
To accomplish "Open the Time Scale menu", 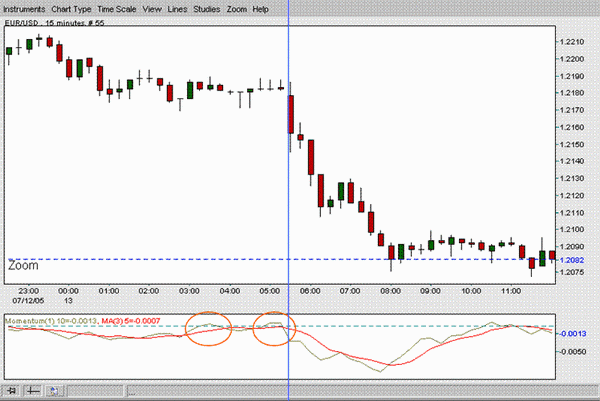I will point(117,9).
